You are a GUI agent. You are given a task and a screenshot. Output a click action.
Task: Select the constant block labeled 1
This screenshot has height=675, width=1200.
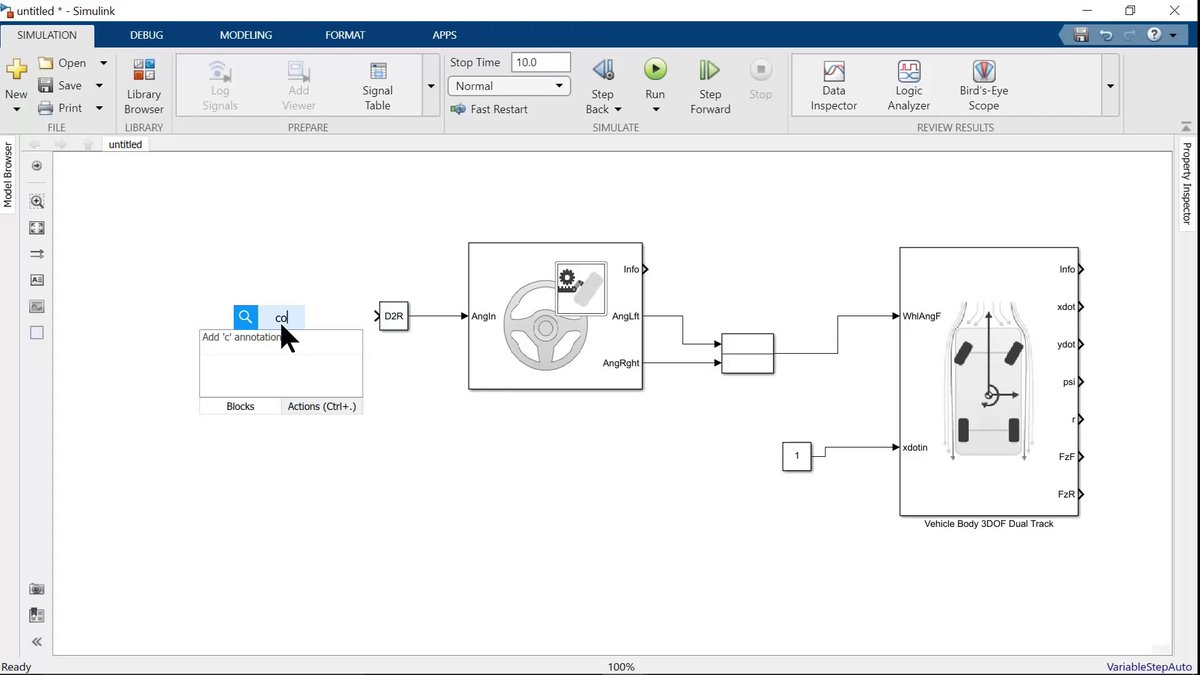tap(797, 457)
